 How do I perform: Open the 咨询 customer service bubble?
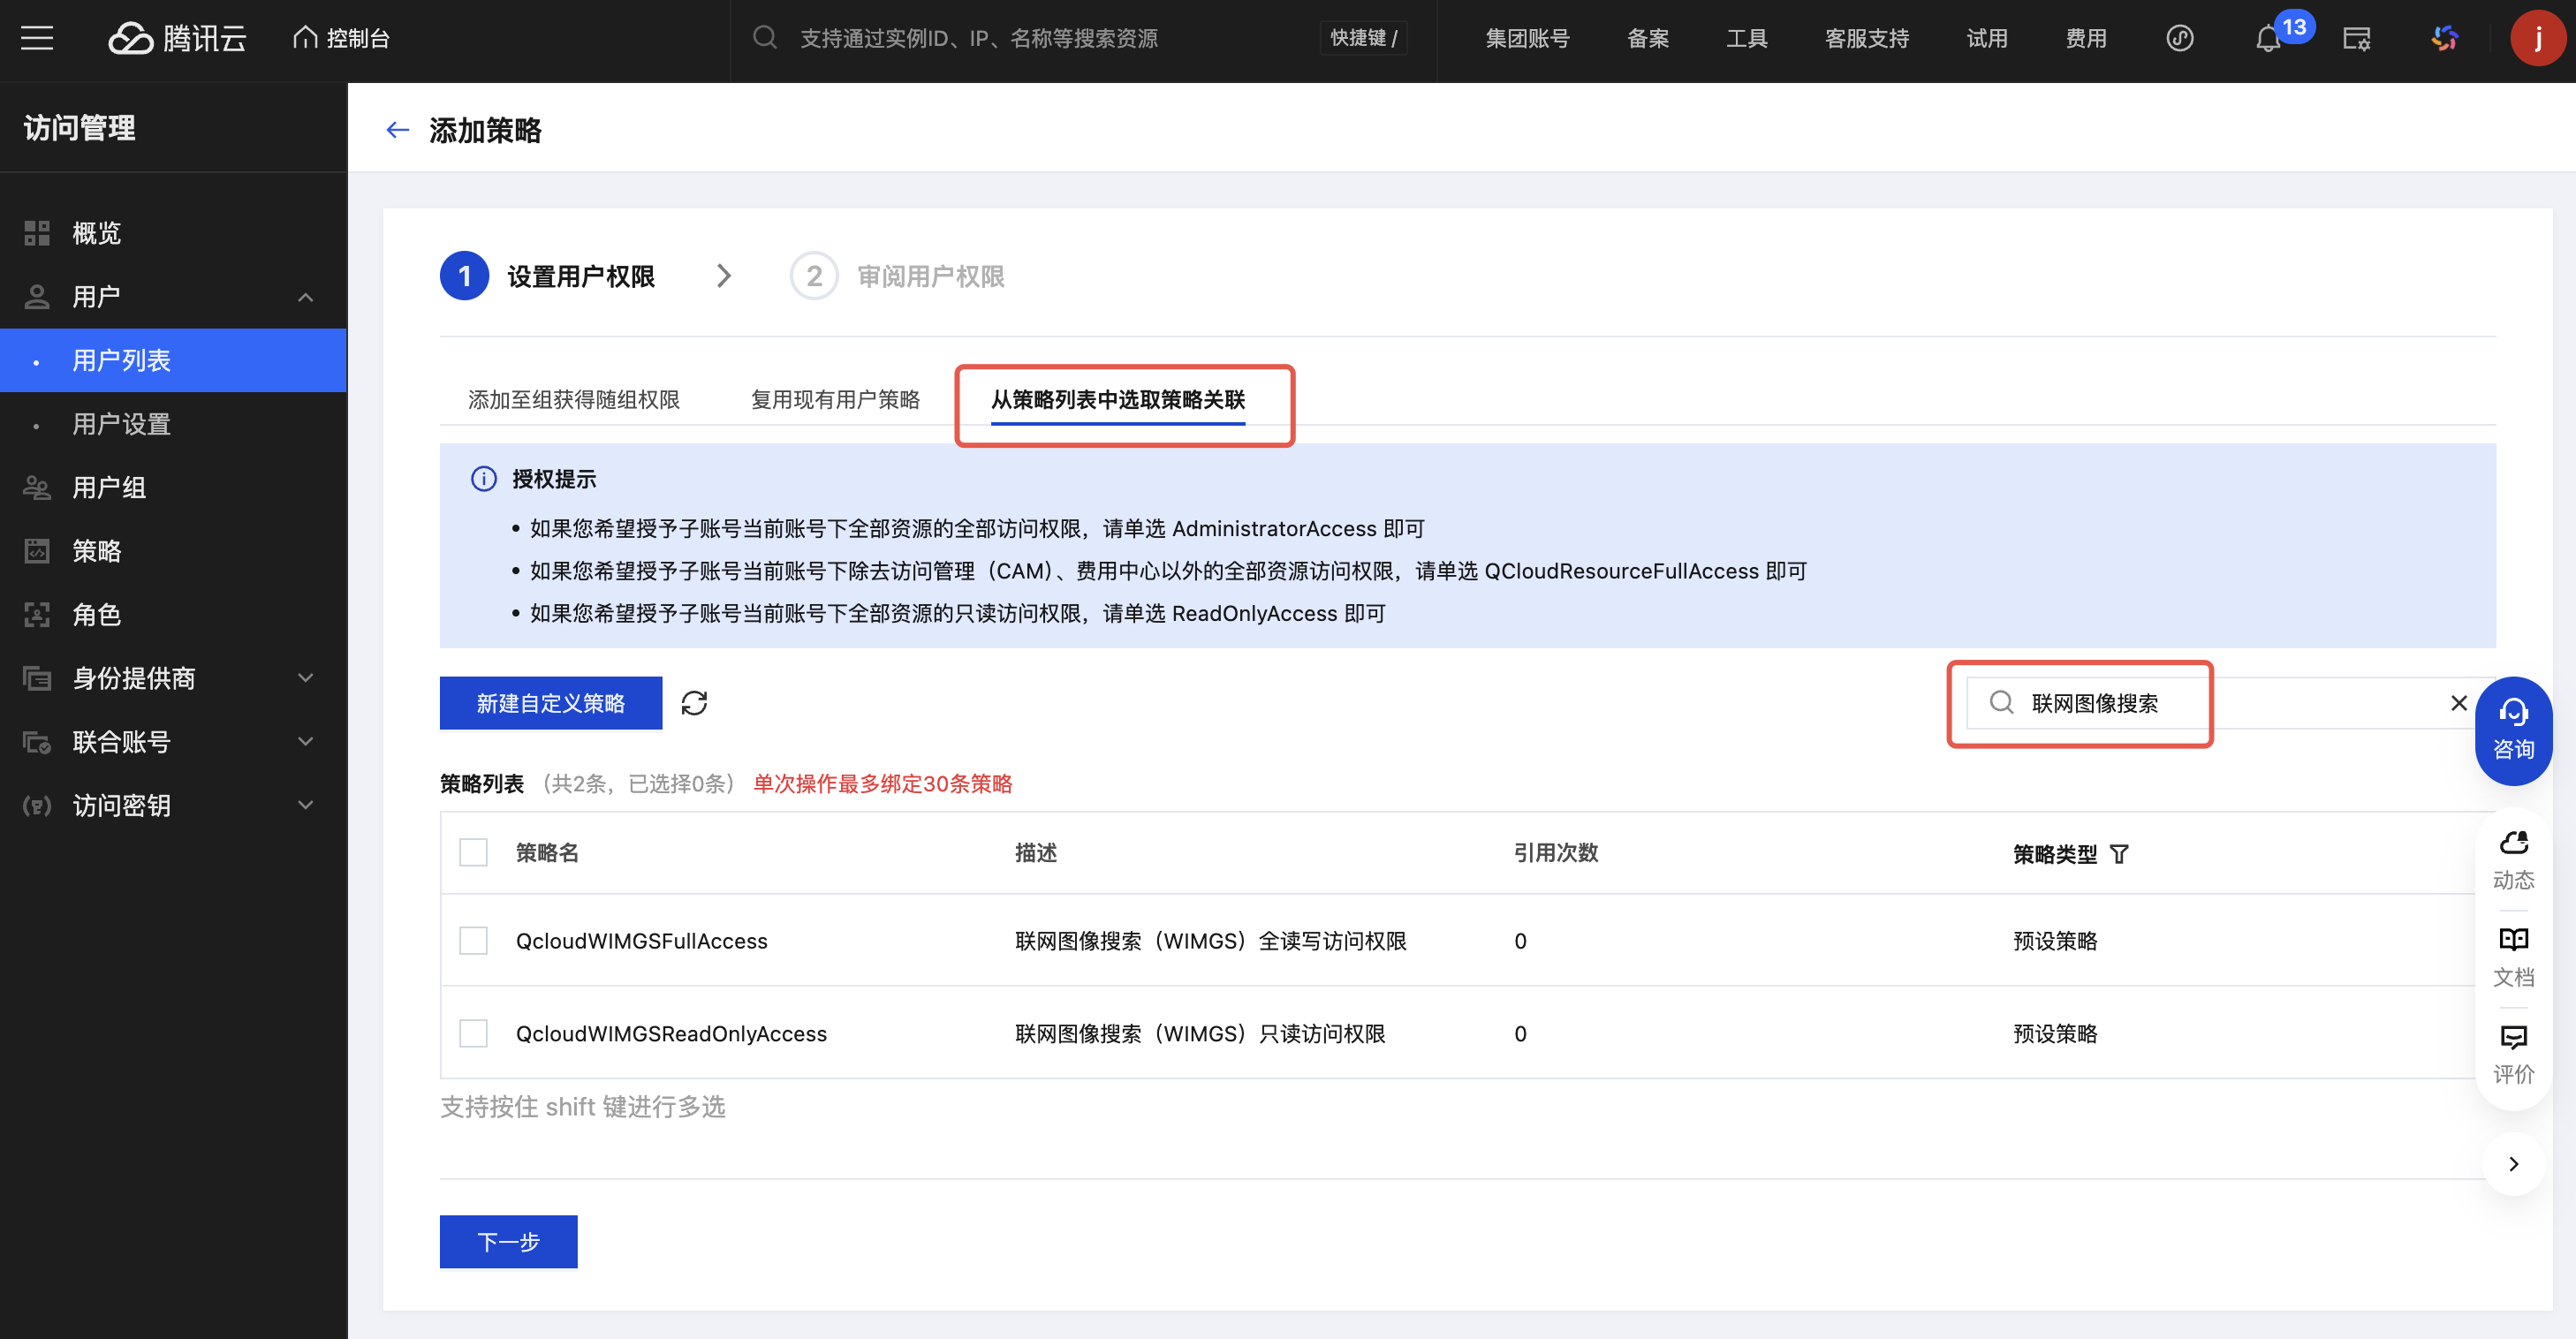[x=2512, y=730]
